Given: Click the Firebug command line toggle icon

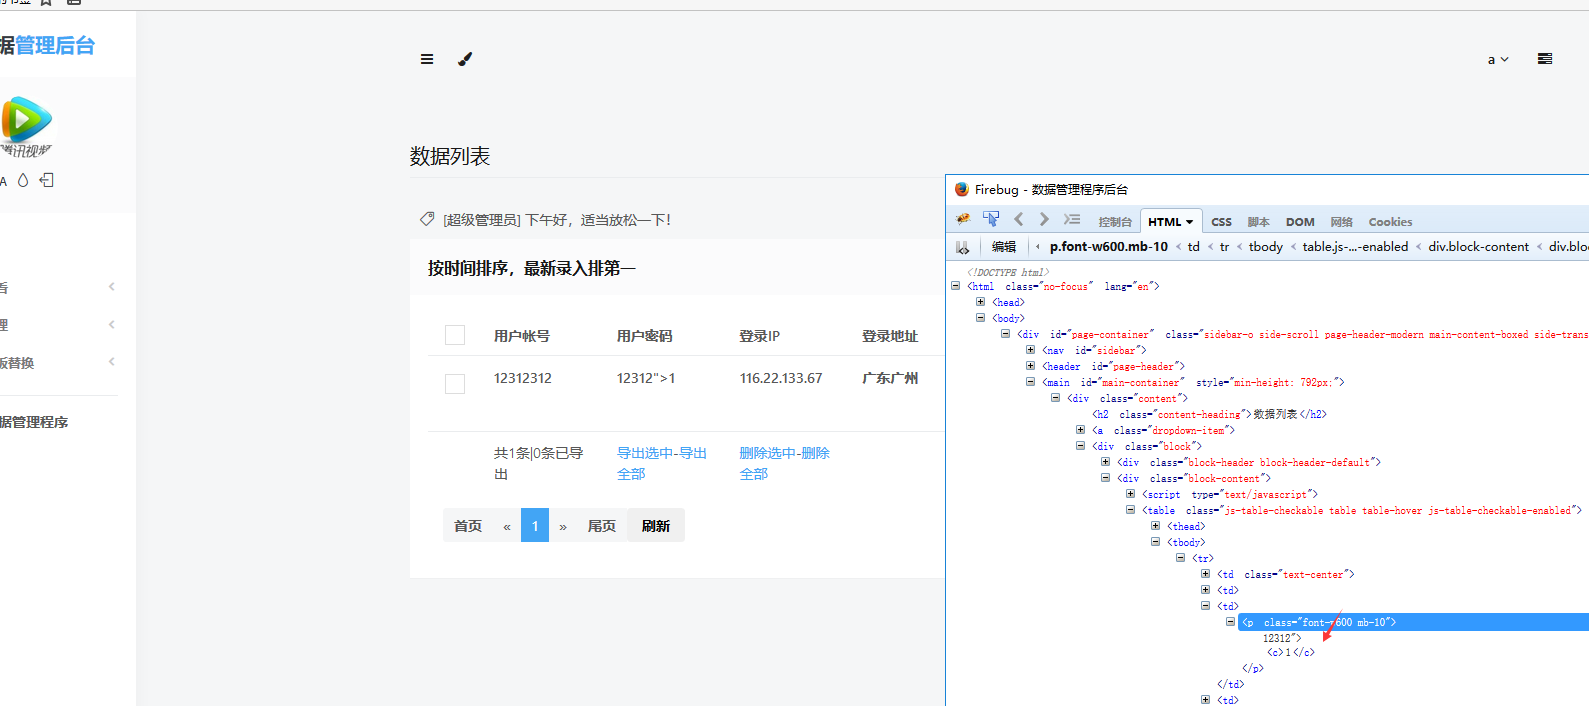Looking at the screenshot, I should coord(1072,219).
